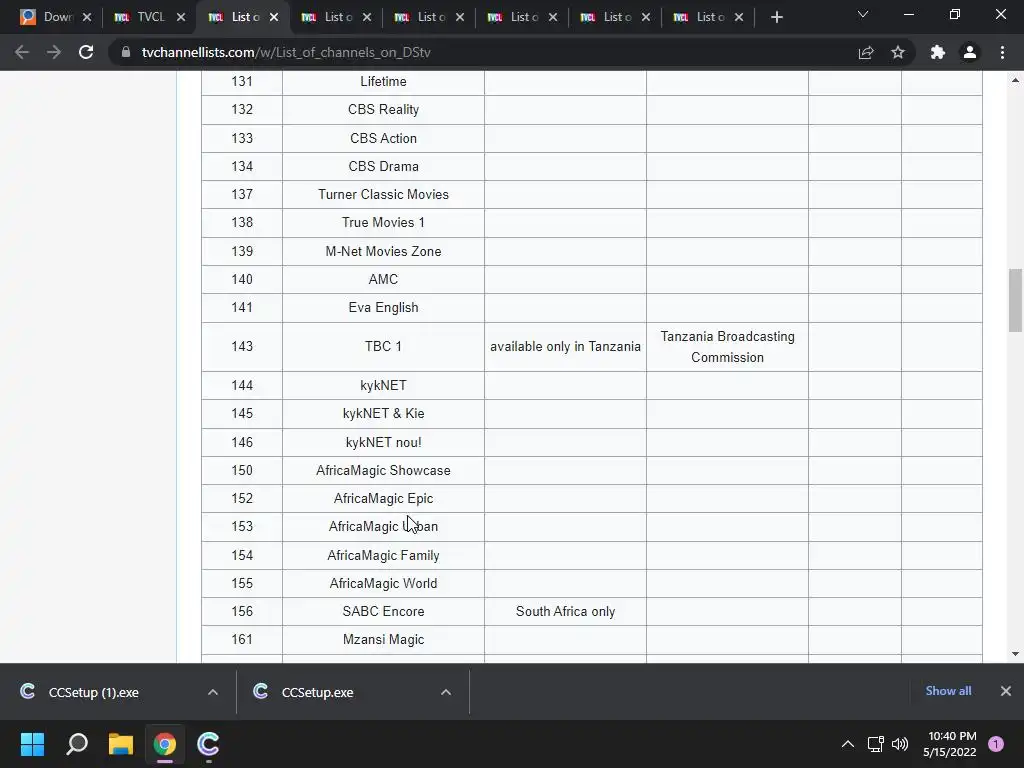
Task: Open a new browser tab
Action: click(x=776, y=17)
